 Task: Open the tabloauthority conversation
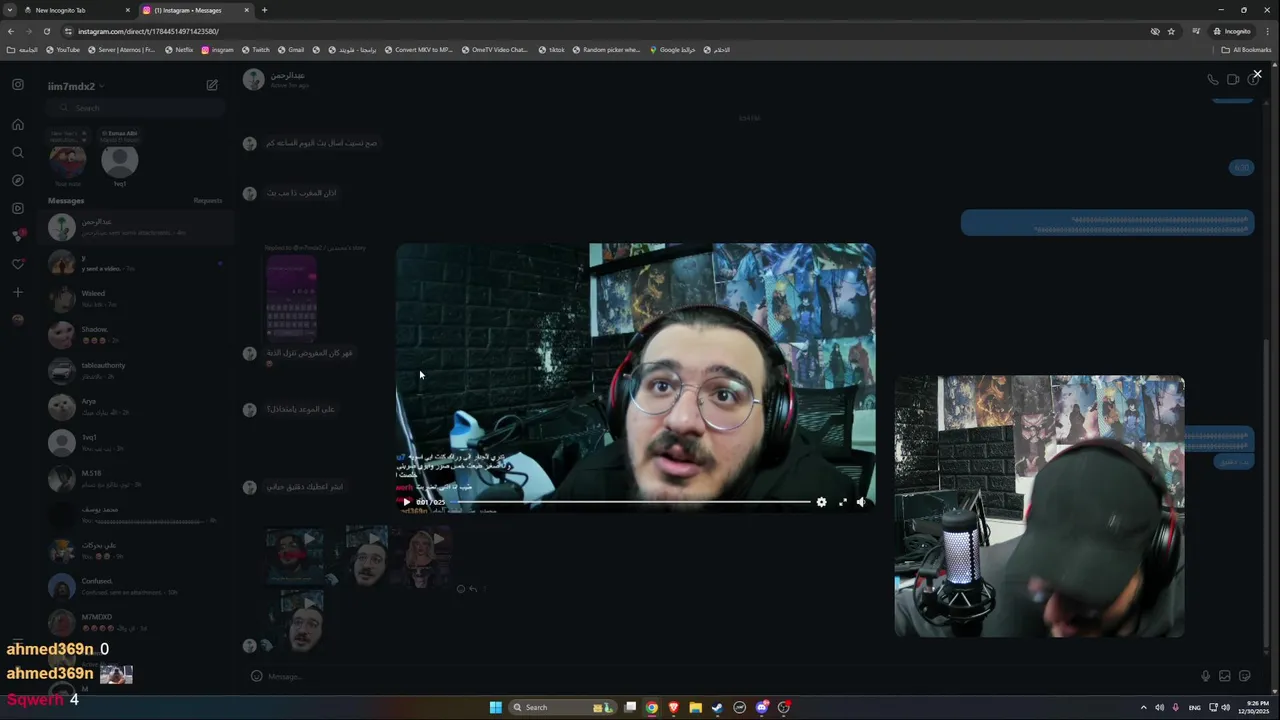coord(134,371)
